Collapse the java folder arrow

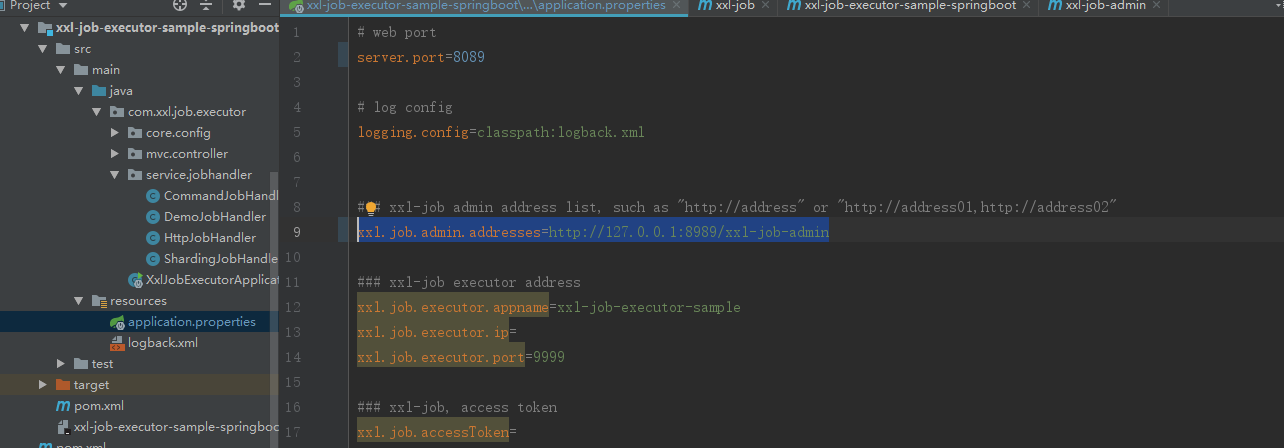coord(79,91)
